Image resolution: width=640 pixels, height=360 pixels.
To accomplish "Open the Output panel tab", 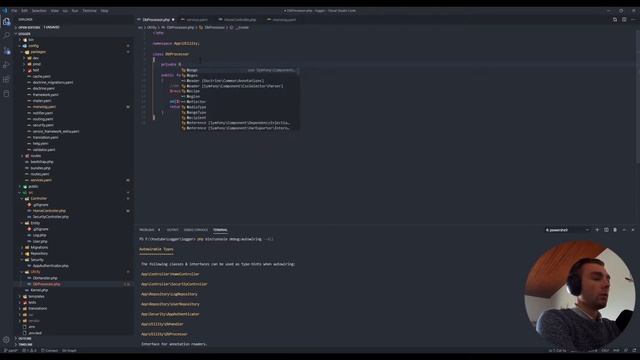I will [172, 230].
